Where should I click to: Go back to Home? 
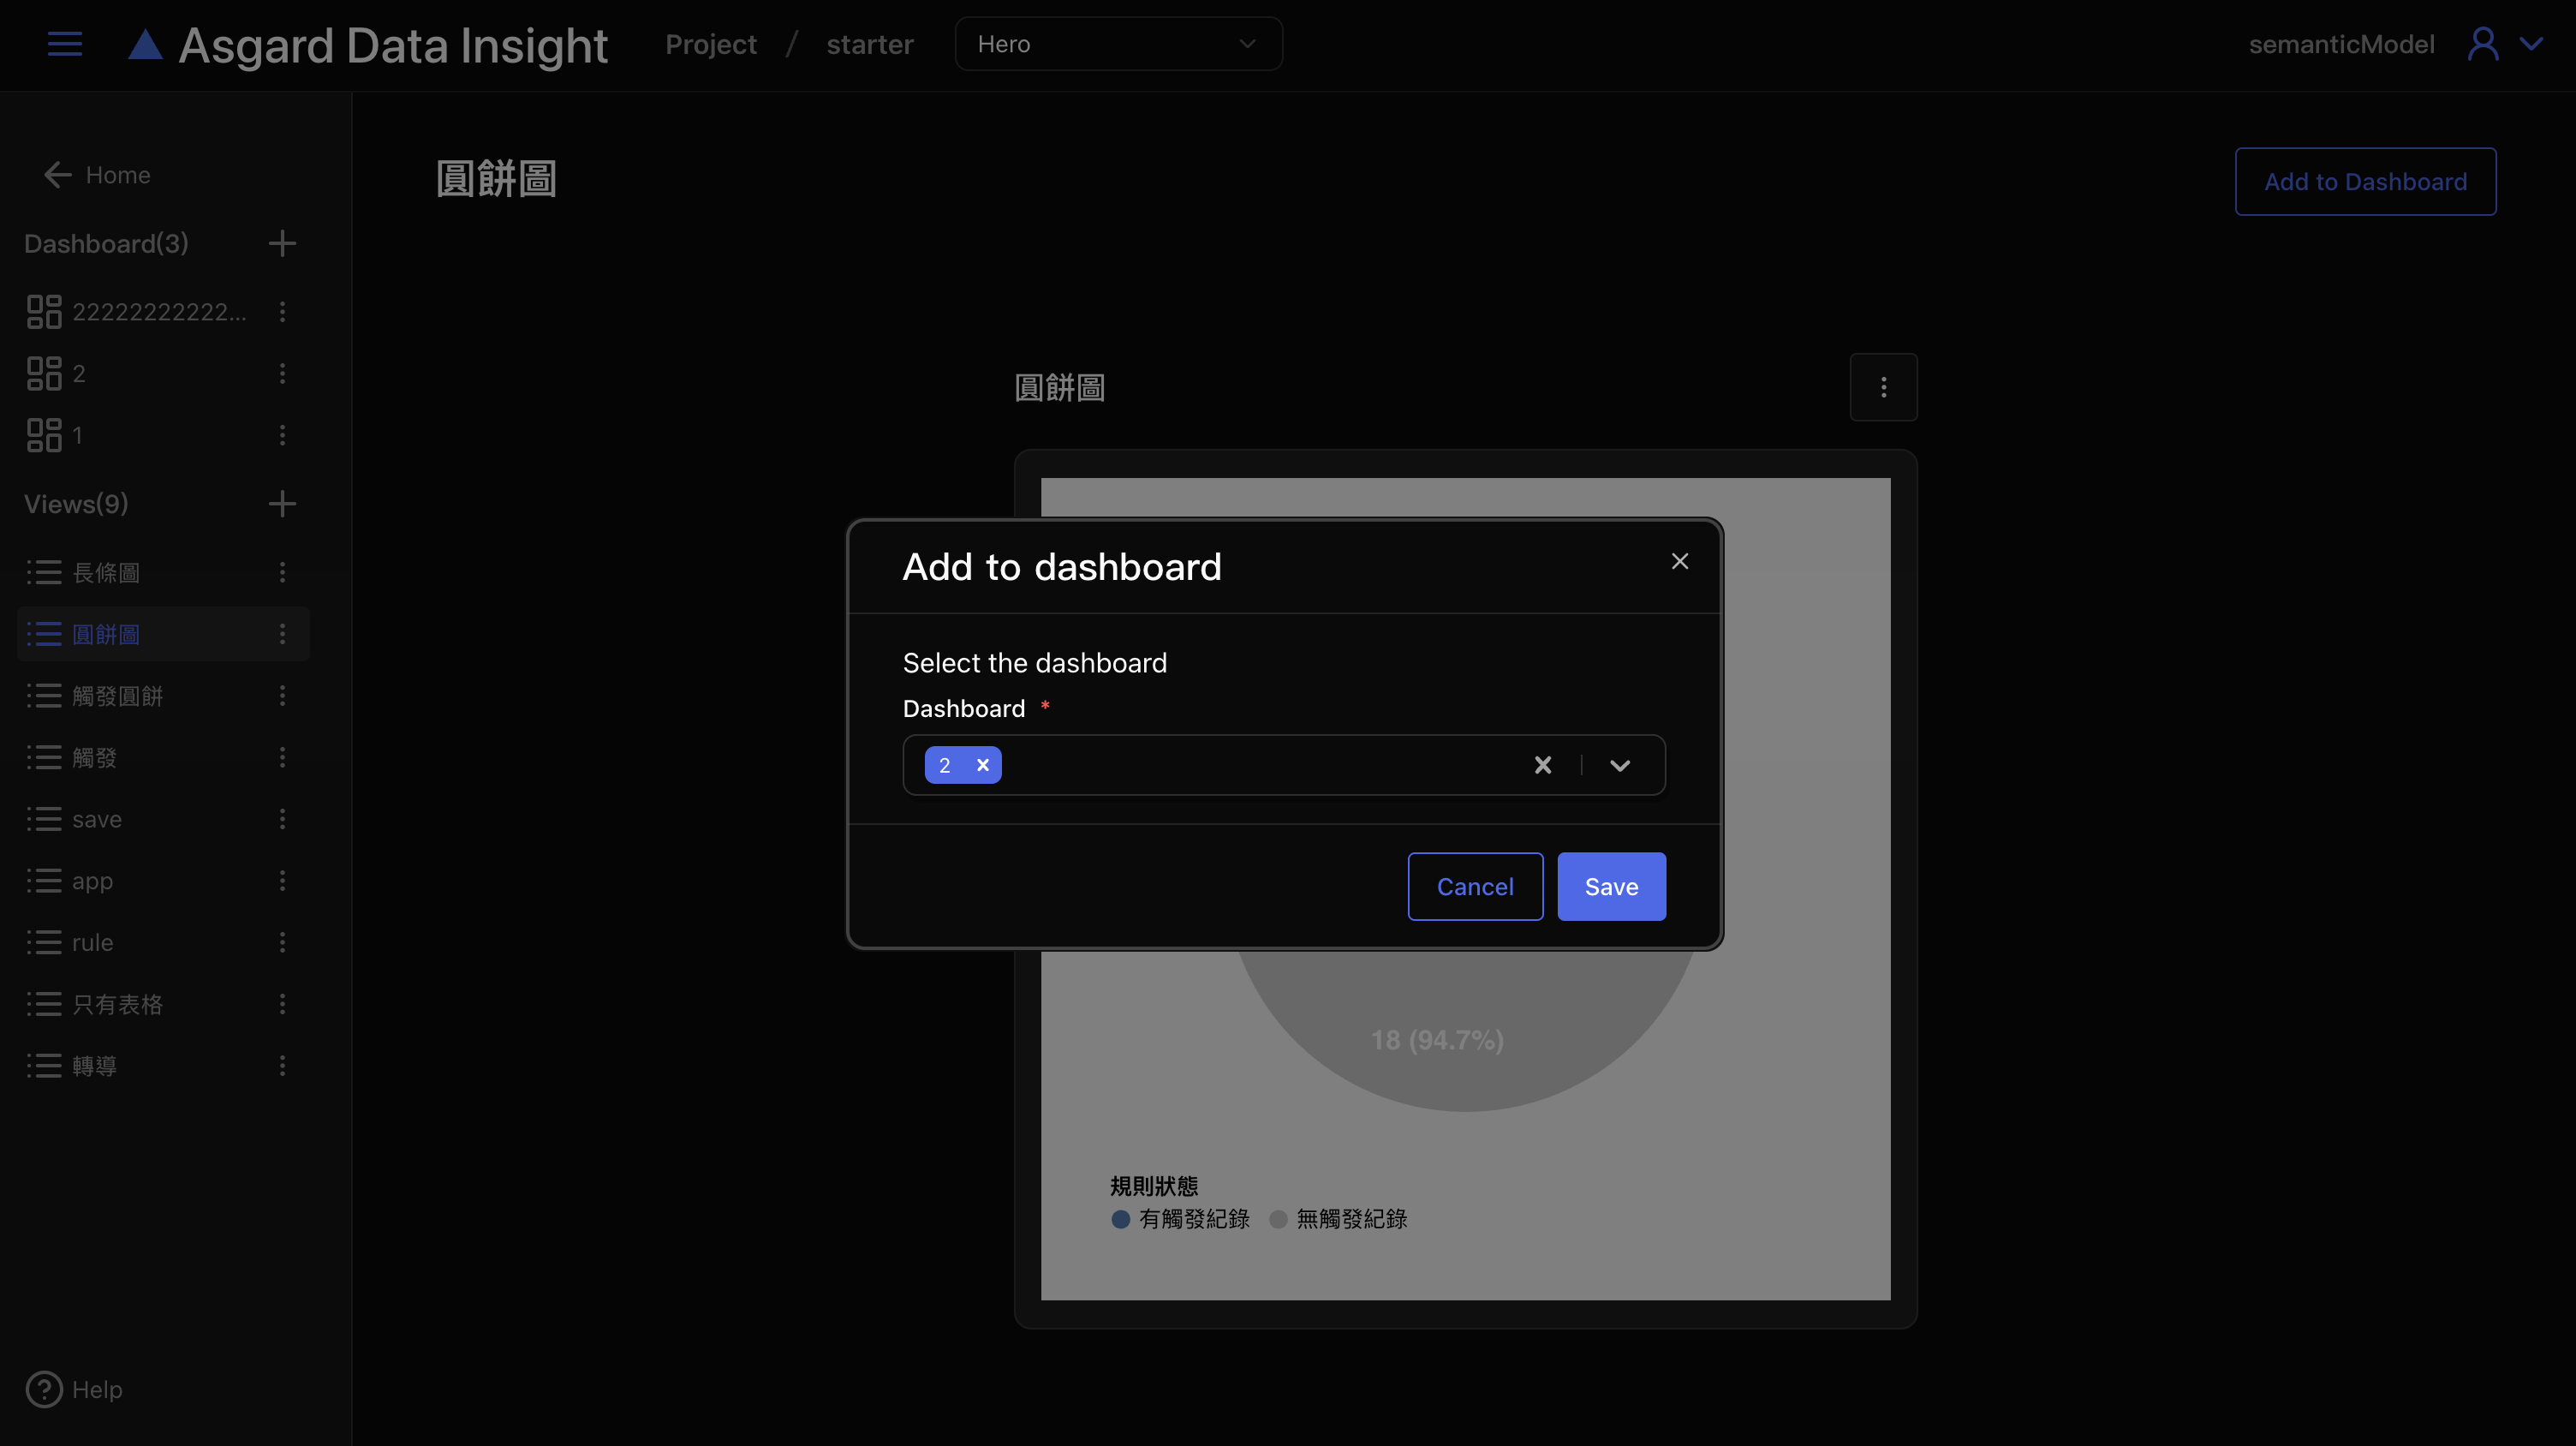(98, 175)
